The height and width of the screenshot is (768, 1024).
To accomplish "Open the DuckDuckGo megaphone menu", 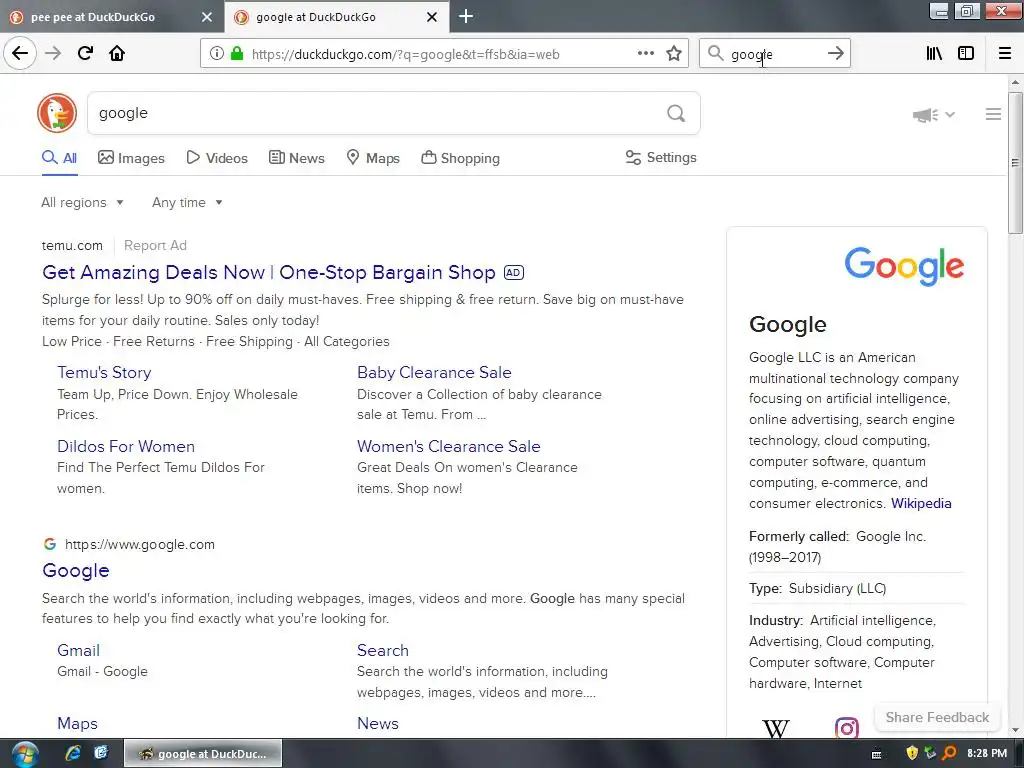I will point(933,115).
